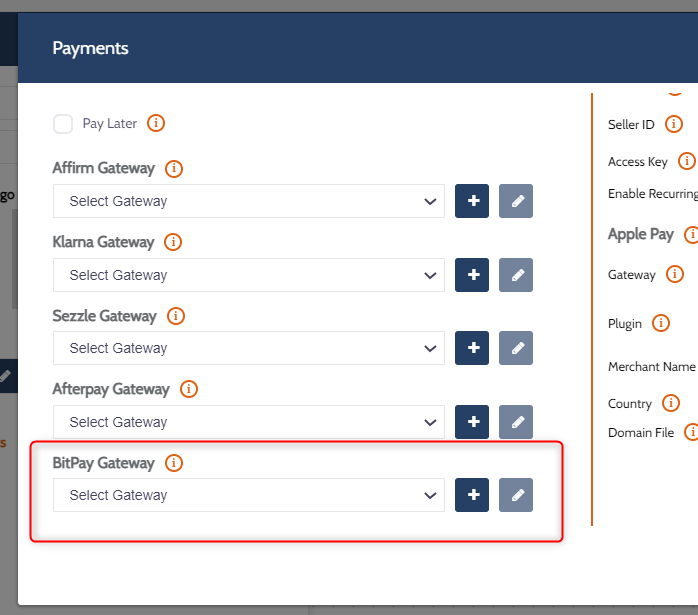Add a new Sezzle gateway with plus button
This screenshot has width=698, height=615.
click(x=472, y=348)
